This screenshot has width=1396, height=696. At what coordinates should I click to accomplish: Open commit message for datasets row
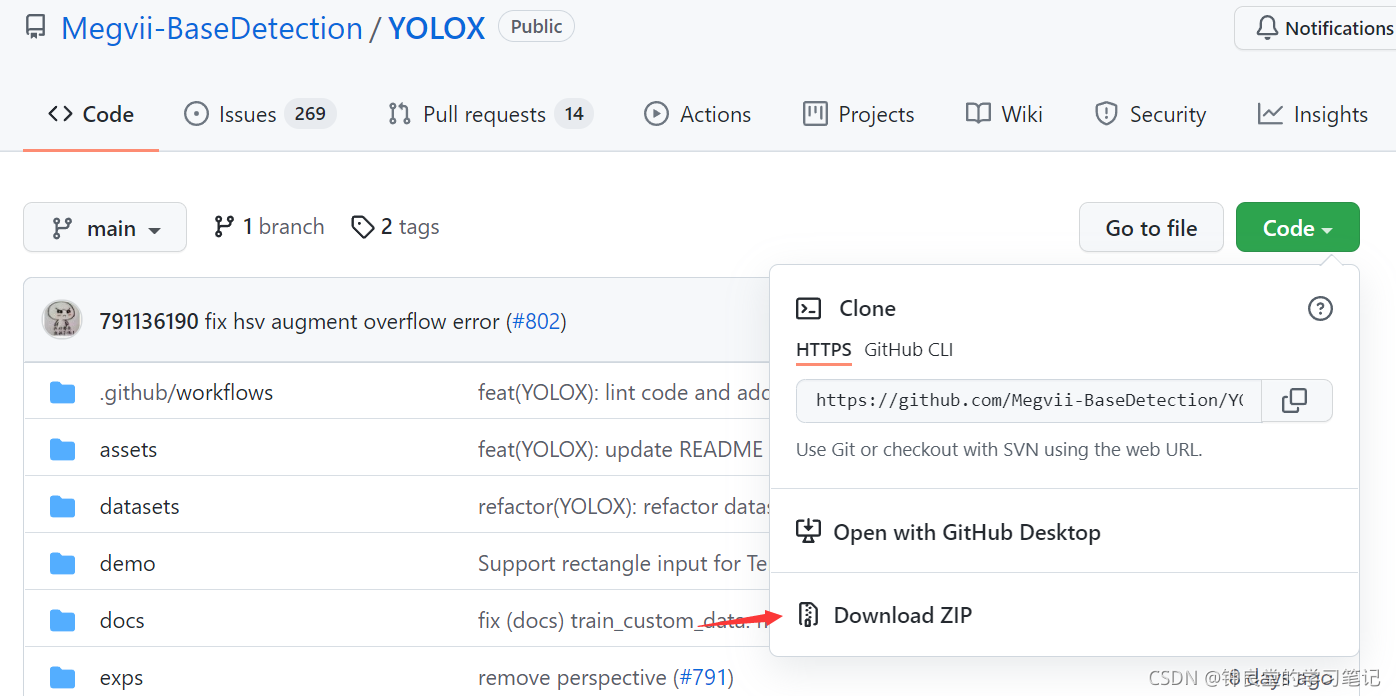[x=624, y=506]
